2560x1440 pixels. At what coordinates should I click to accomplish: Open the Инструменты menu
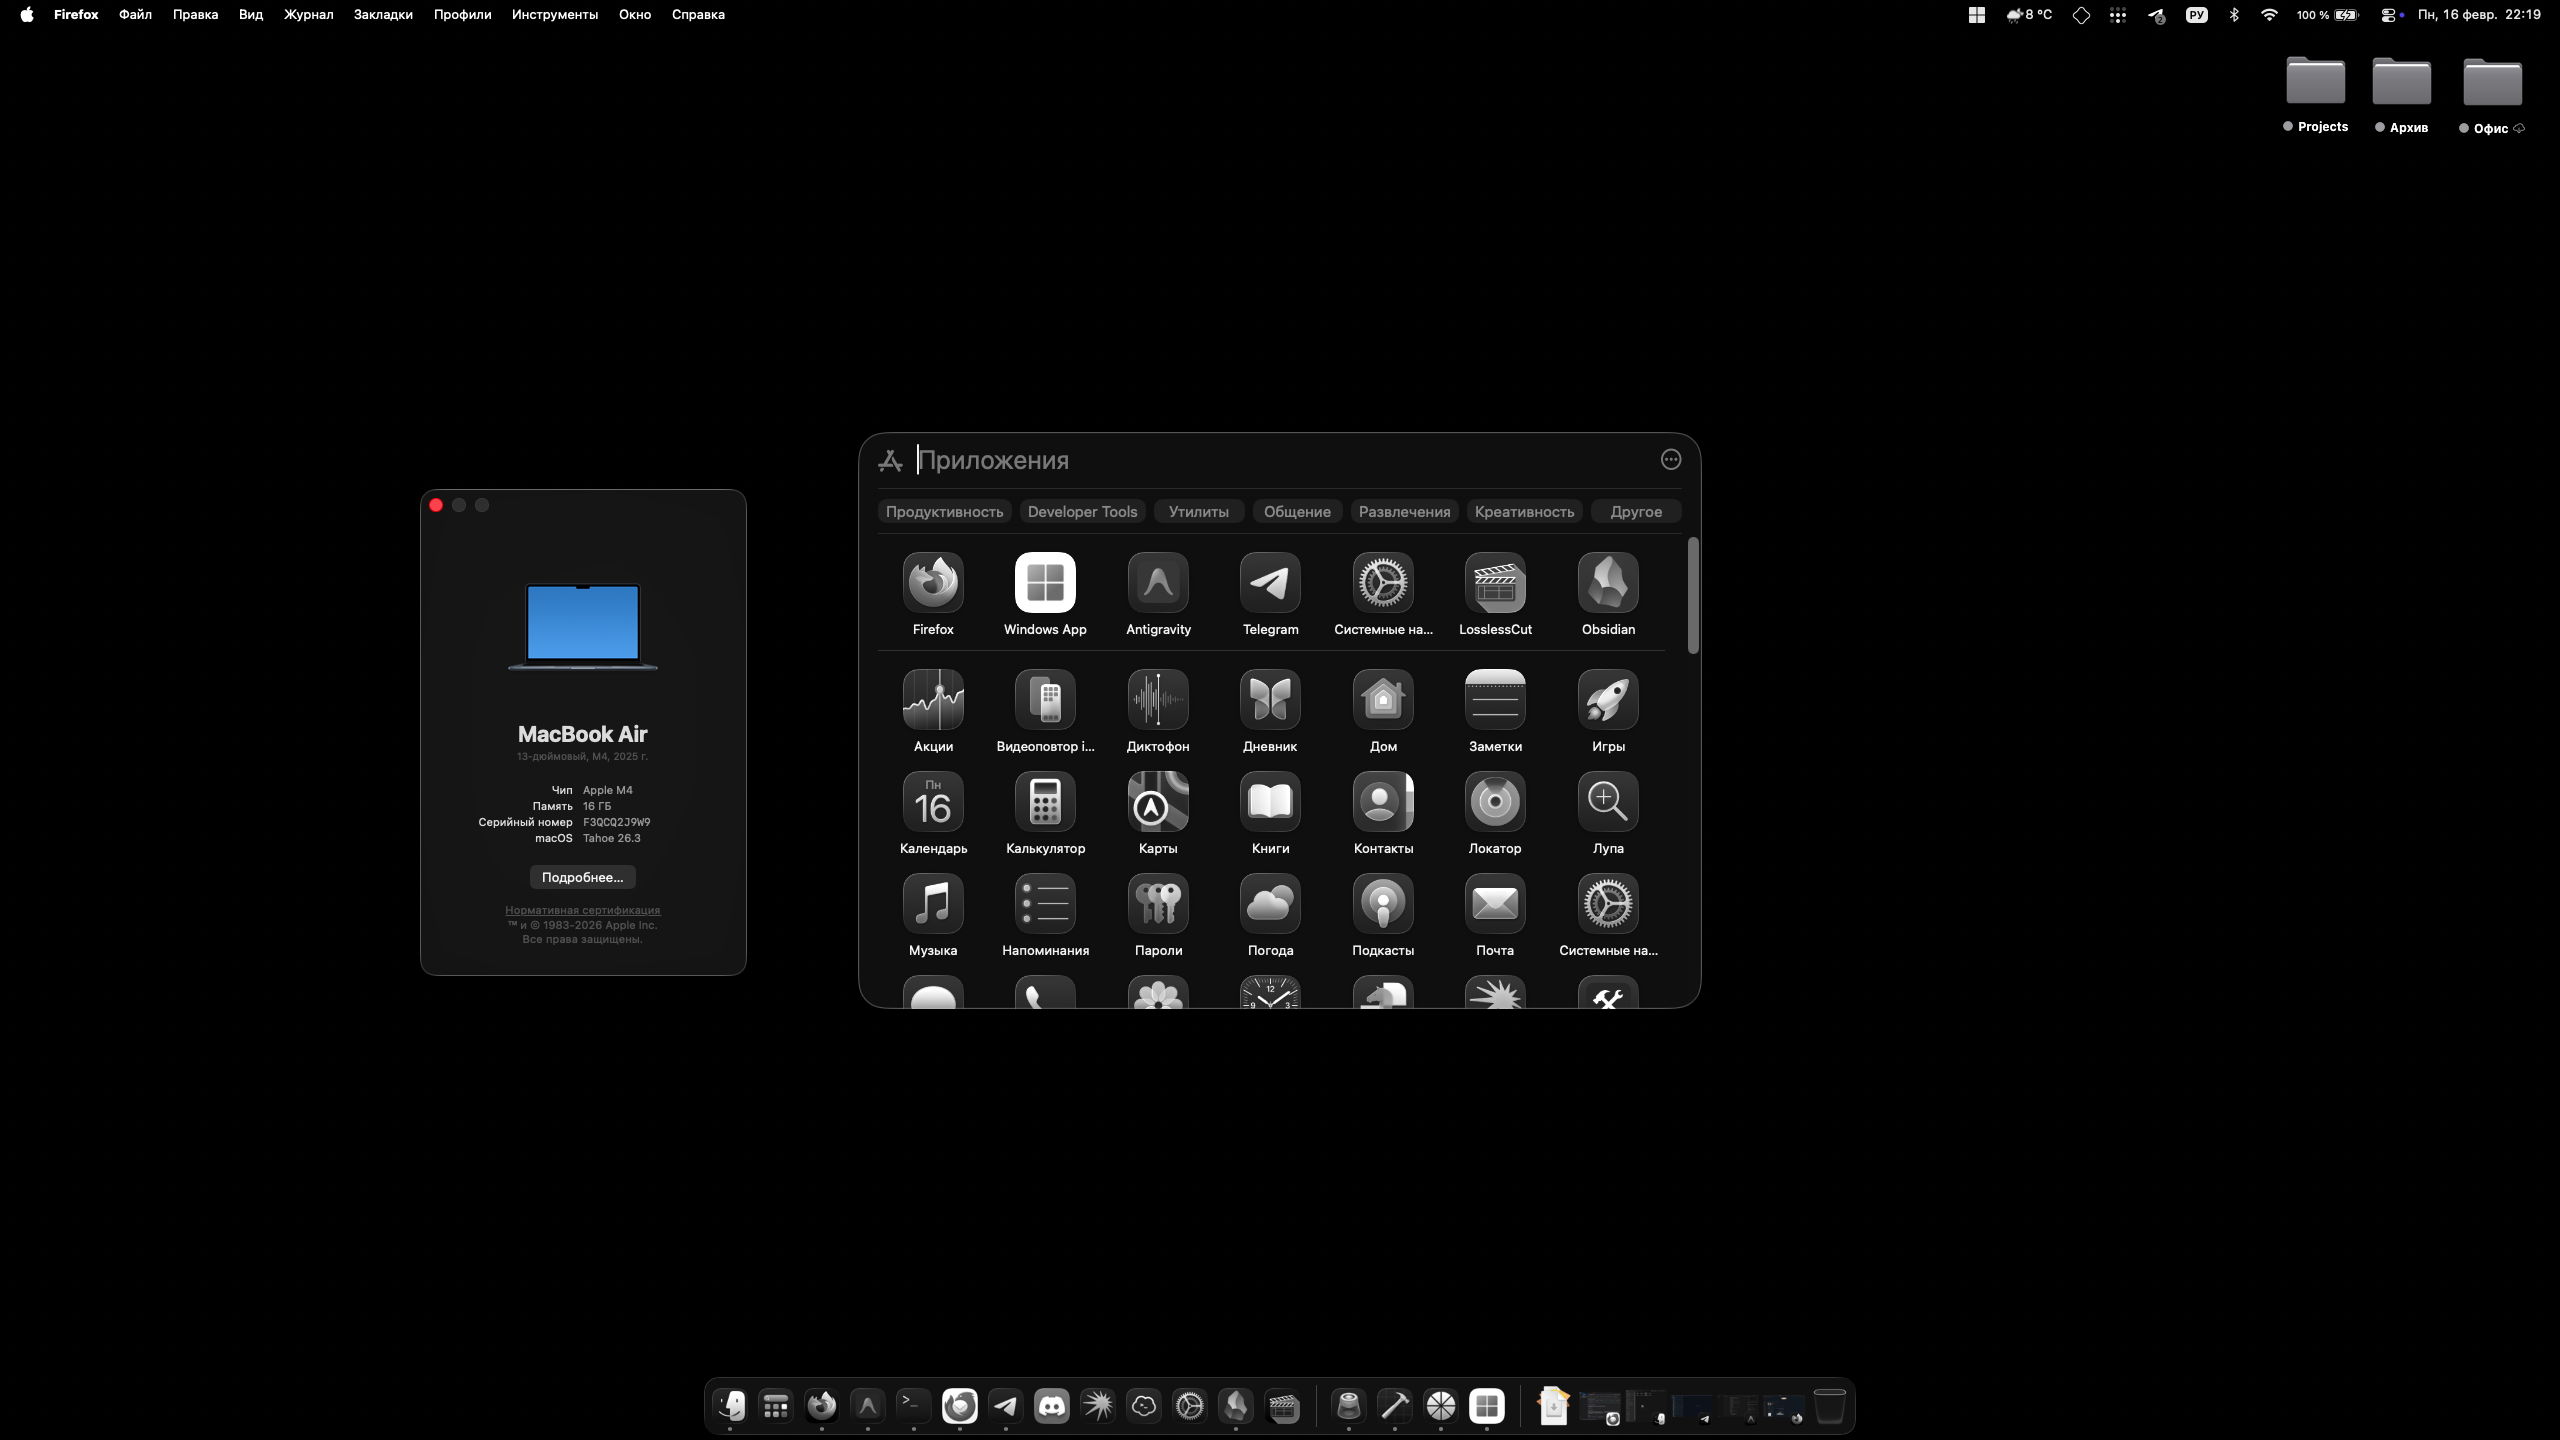click(x=554, y=15)
